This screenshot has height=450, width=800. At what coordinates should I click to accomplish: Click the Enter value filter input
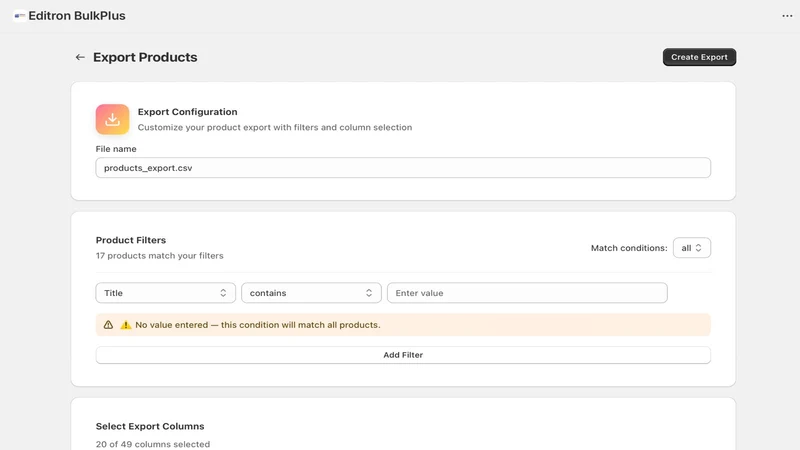click(x=527, y=293)
